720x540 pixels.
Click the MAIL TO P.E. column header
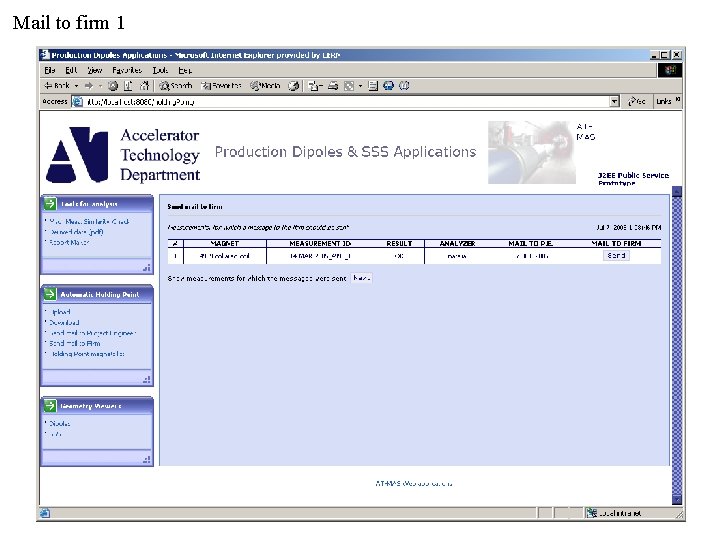(530, 243)
